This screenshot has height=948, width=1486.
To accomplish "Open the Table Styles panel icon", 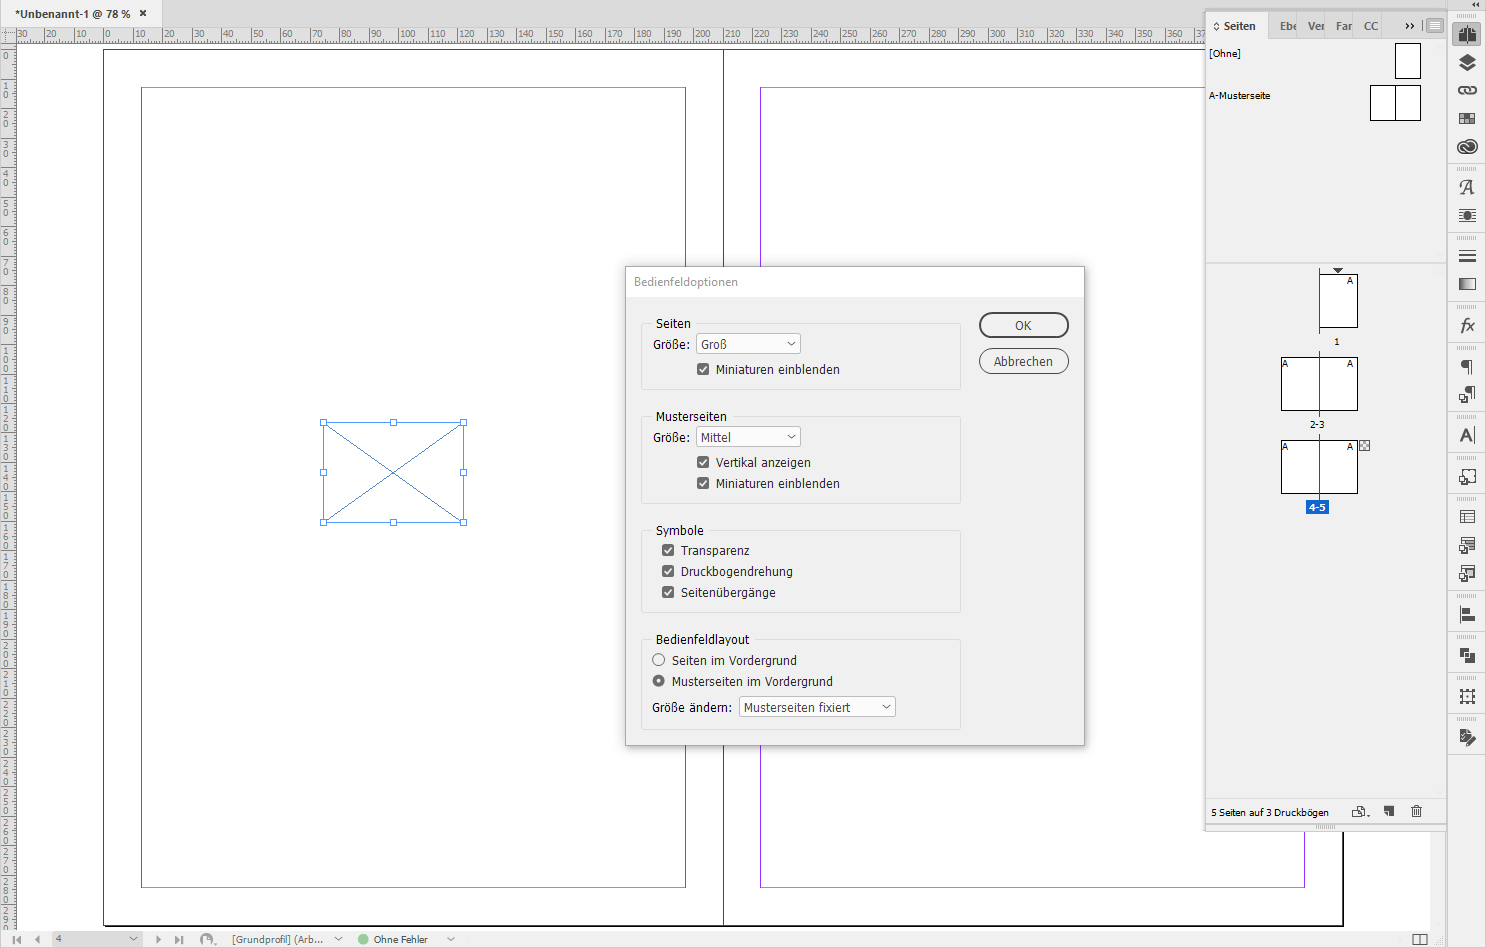I will coord(1467,545).
